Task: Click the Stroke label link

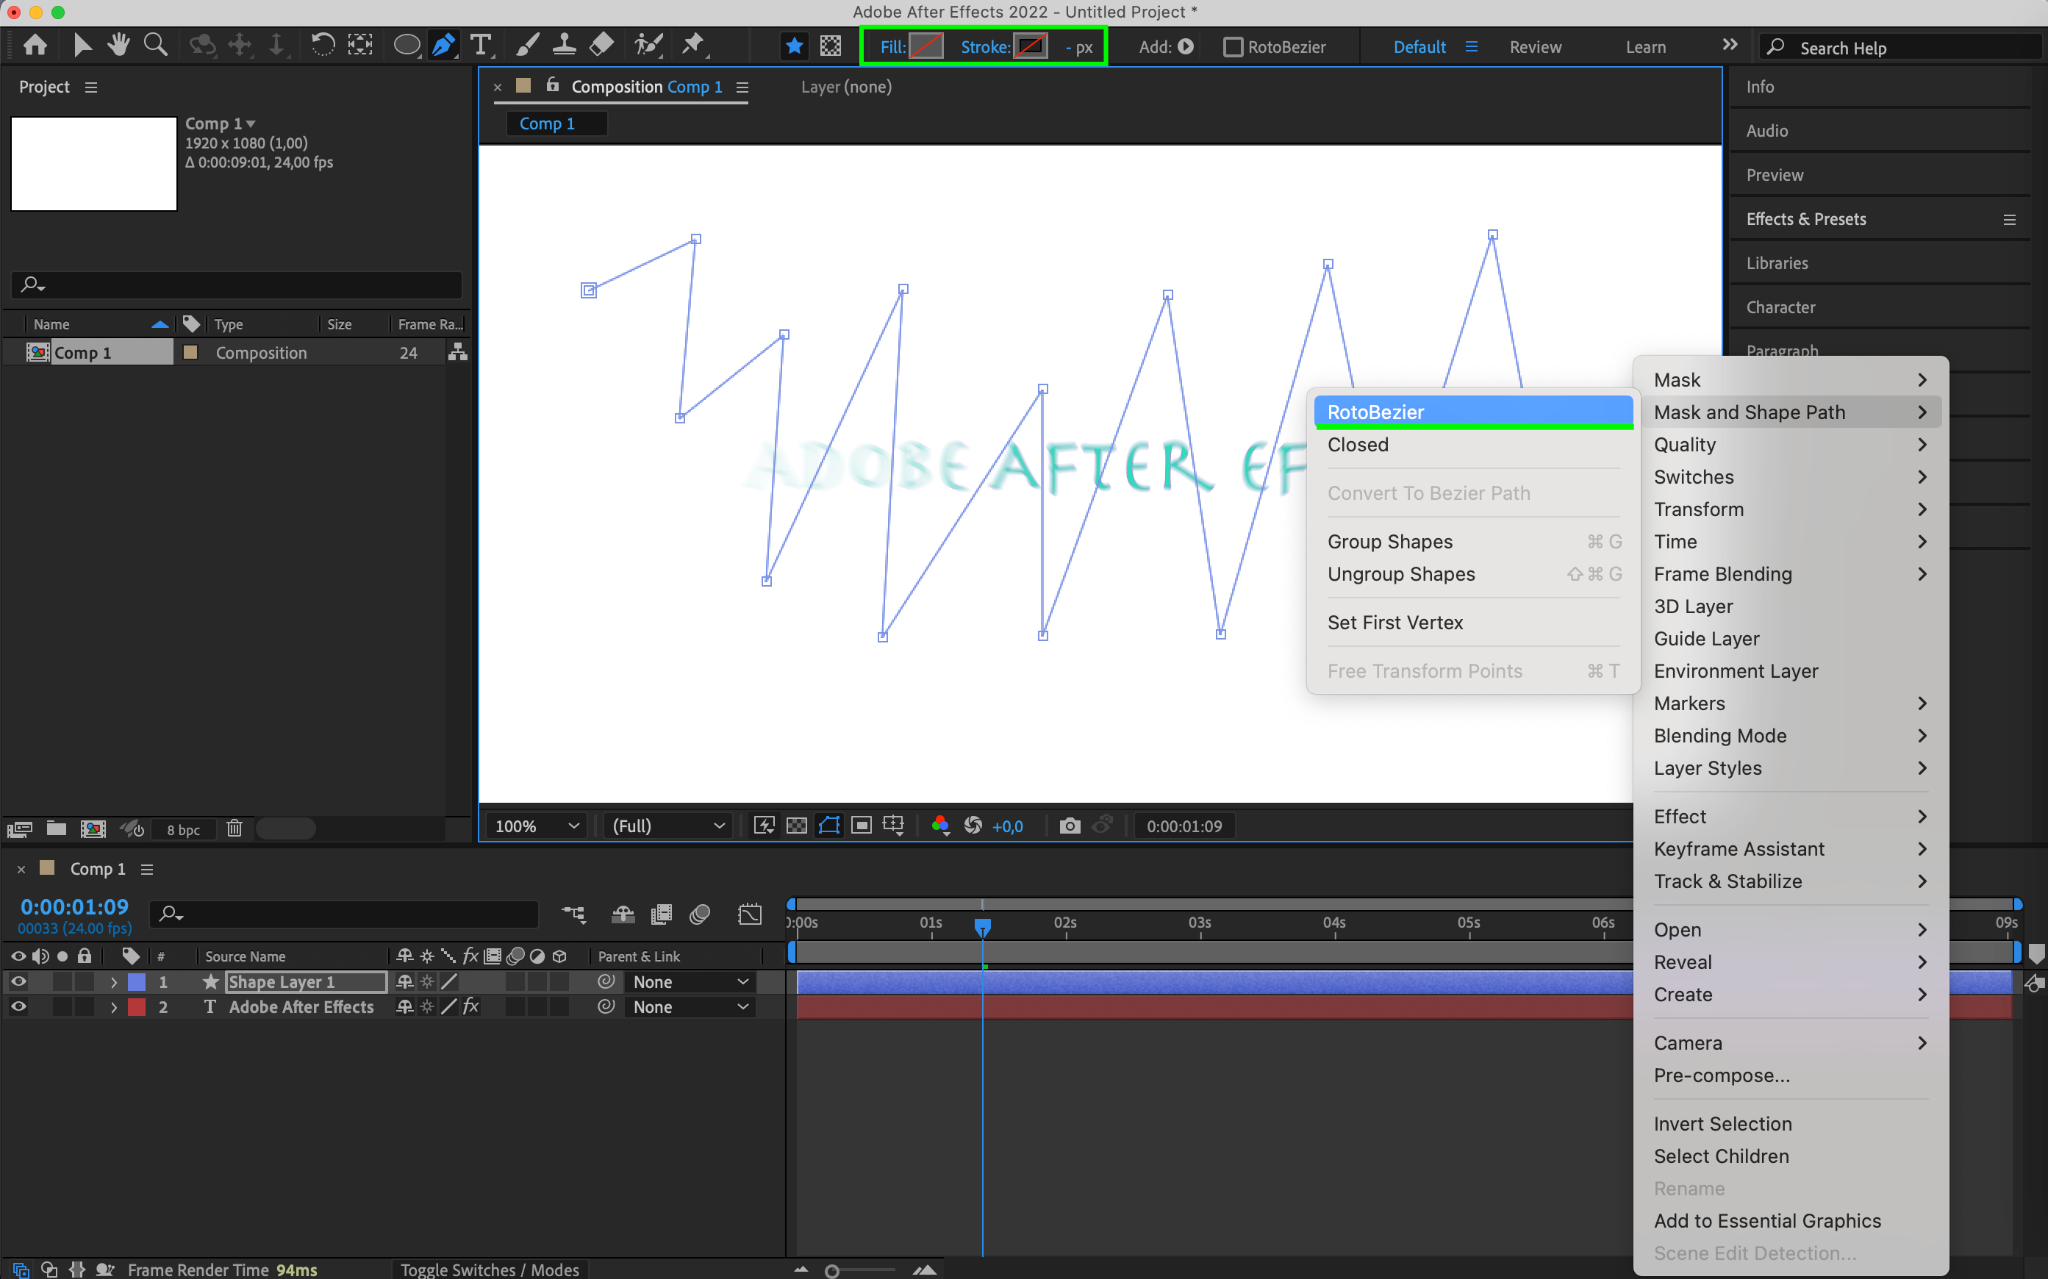Action: pyautogui.click(x=985, y=47)
